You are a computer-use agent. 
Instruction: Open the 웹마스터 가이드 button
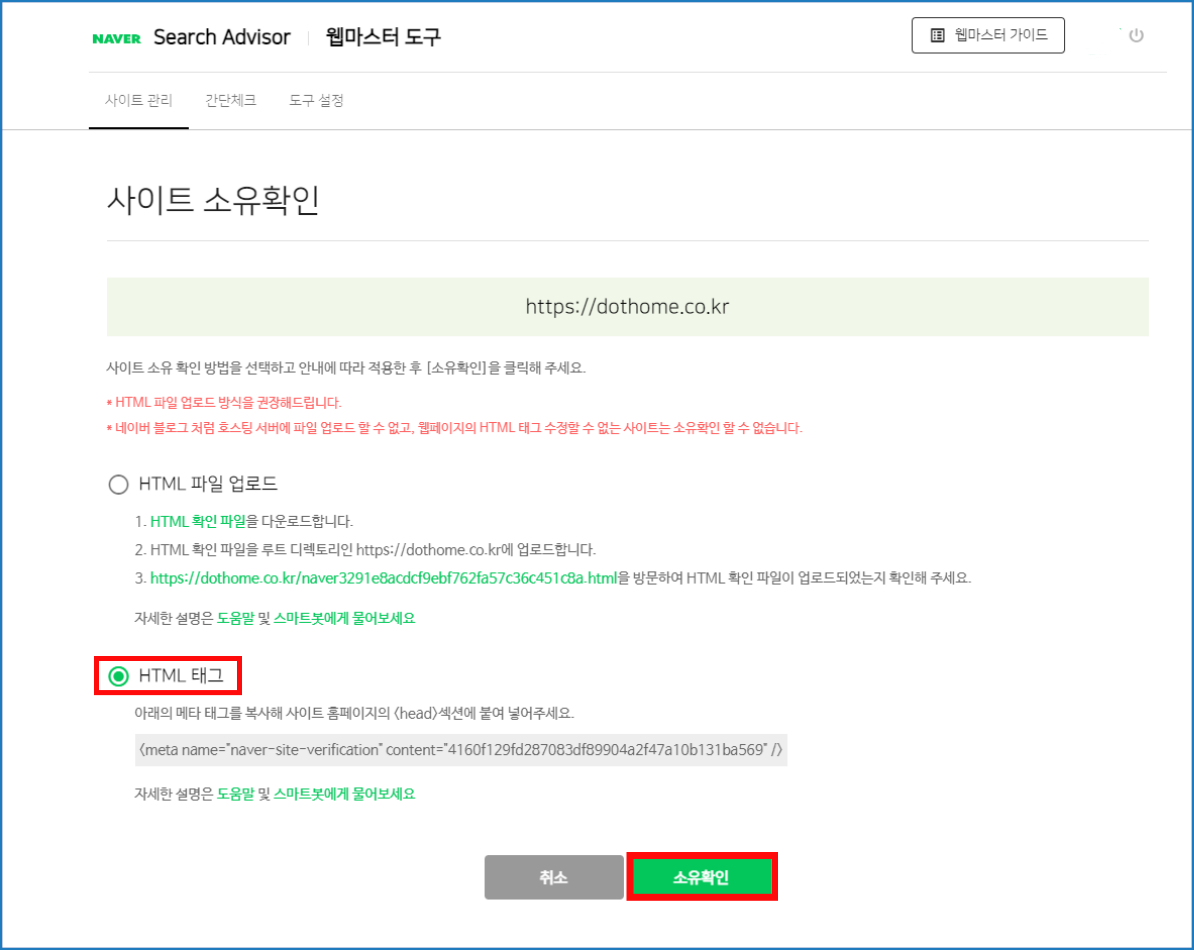click(x=988, y=35)
